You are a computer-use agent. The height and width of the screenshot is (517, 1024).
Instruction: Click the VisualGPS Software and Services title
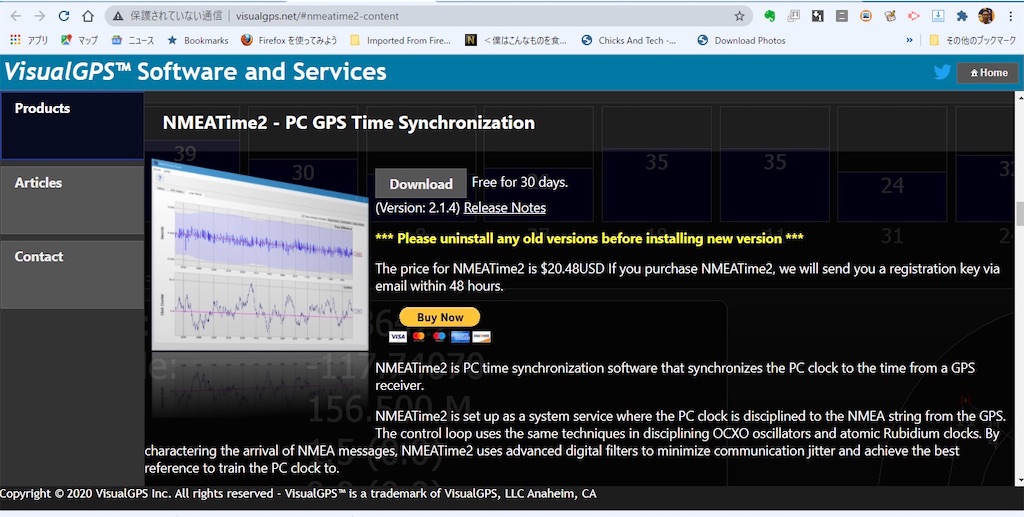pos(195,71)
